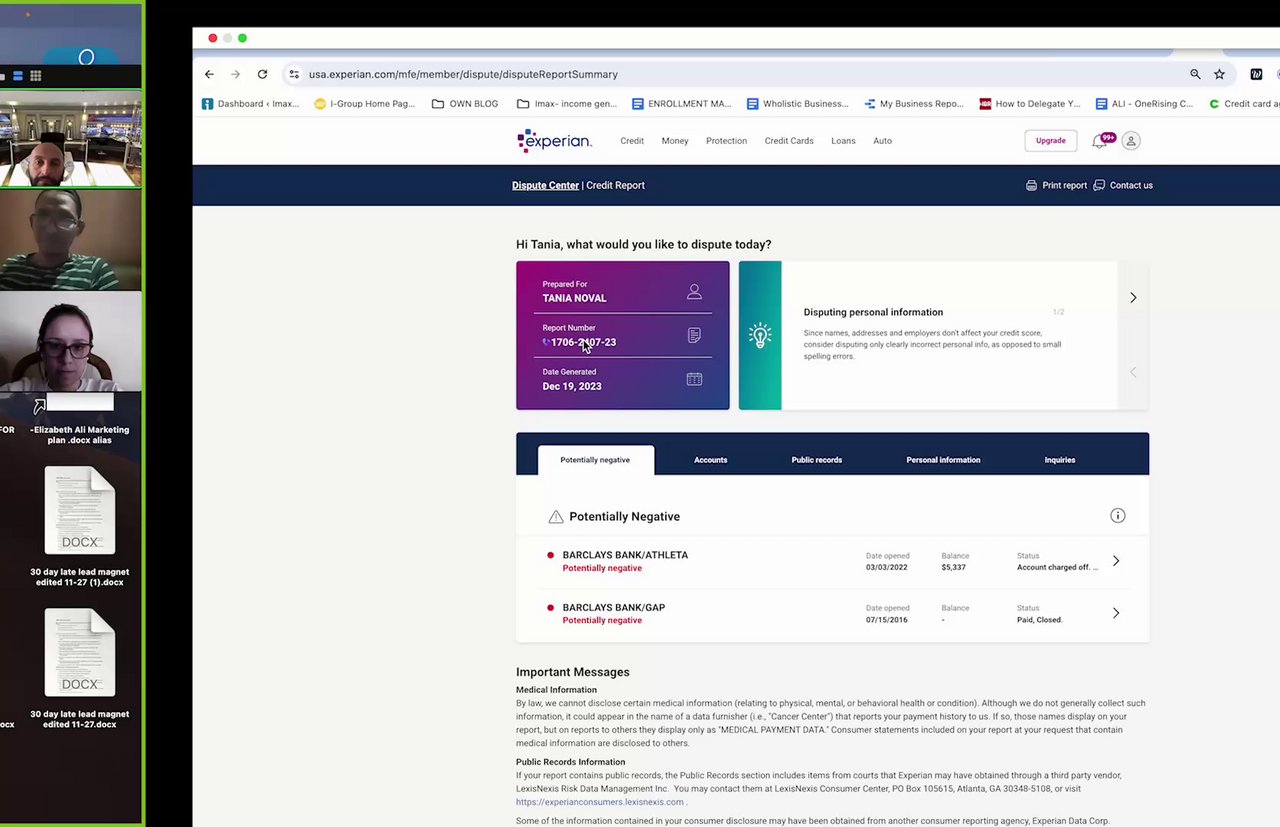Click the $5,337 balance value

pyautogui.click(x=953, y=567)
